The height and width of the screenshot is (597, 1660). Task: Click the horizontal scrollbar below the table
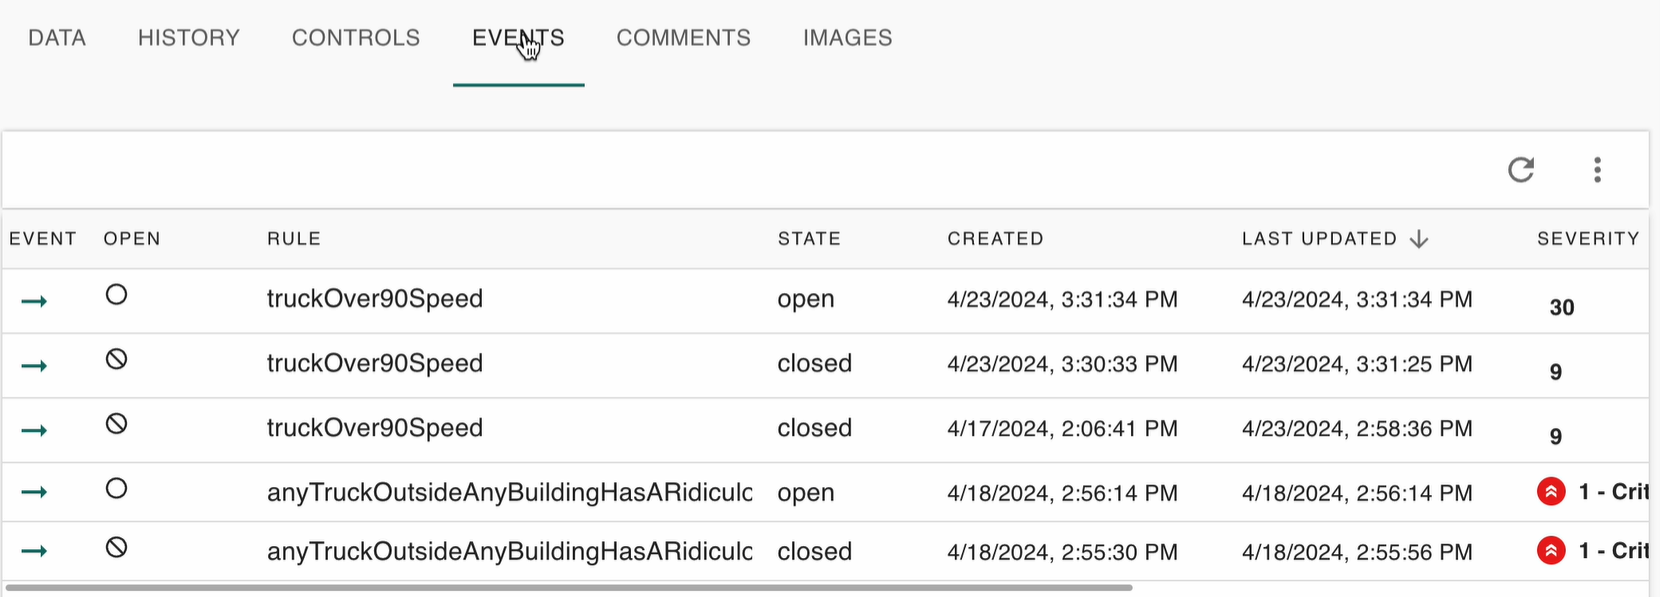click(568, 588)
